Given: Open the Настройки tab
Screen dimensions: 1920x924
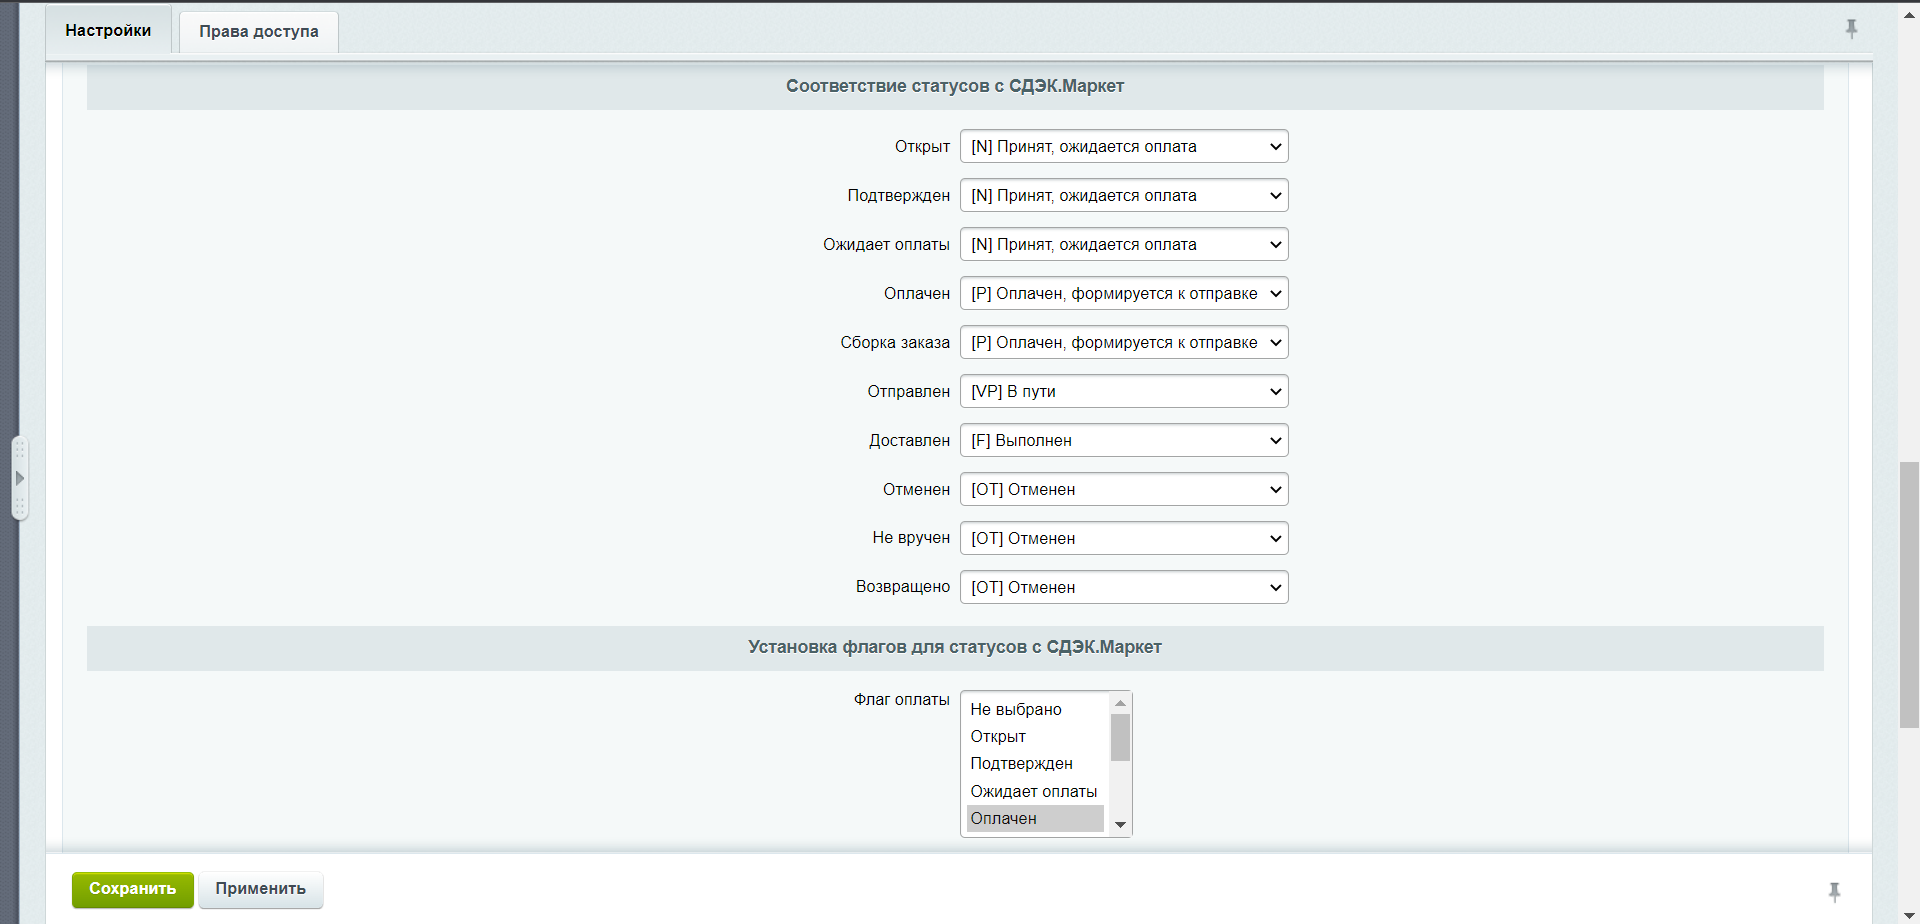Looking at the screenshot, I should pyautogui.click(x=108, y=31).
